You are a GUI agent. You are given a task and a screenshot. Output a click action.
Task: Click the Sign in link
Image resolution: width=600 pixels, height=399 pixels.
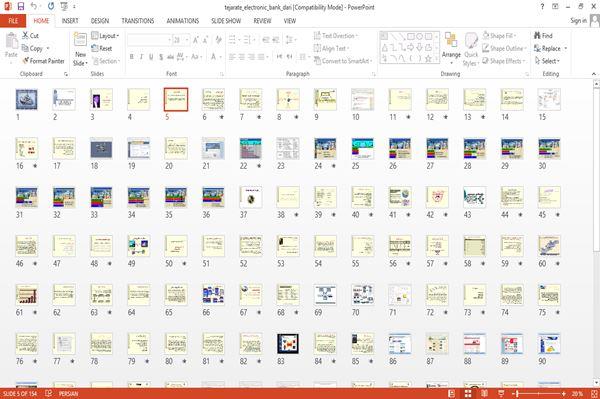click(x=578, y=21)
